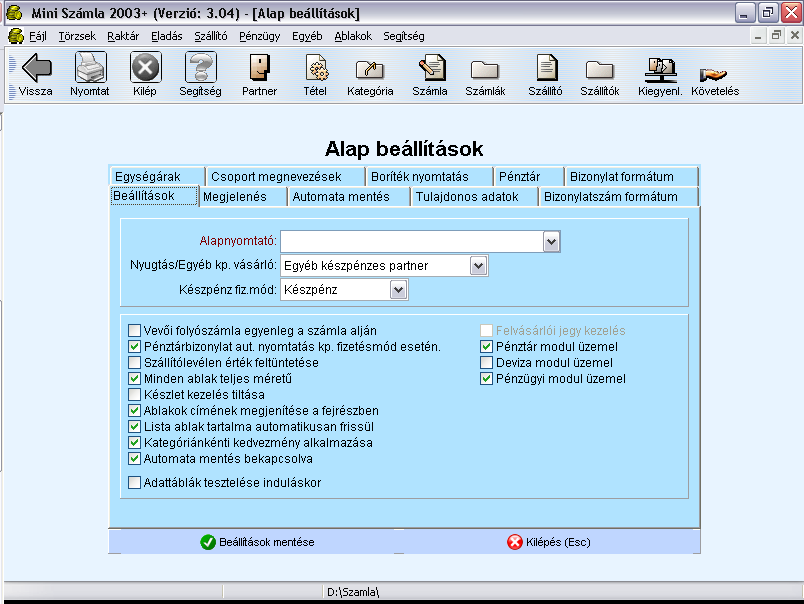The height and width of the screenshot is (604, 804).
Task: Enable Készlet kezelés tiltása checkbox
Action: [134, 394]
